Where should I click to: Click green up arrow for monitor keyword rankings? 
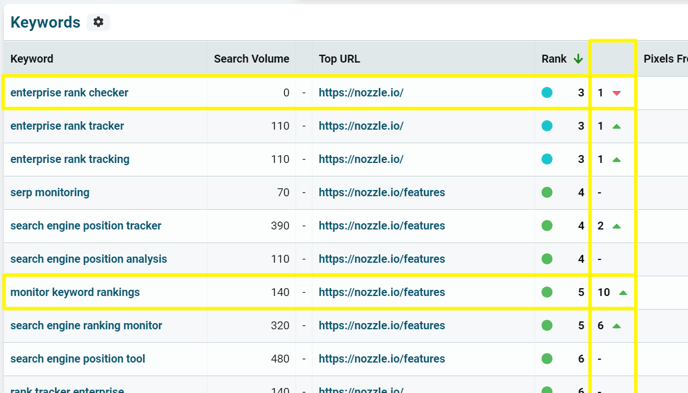coord(623,293)
